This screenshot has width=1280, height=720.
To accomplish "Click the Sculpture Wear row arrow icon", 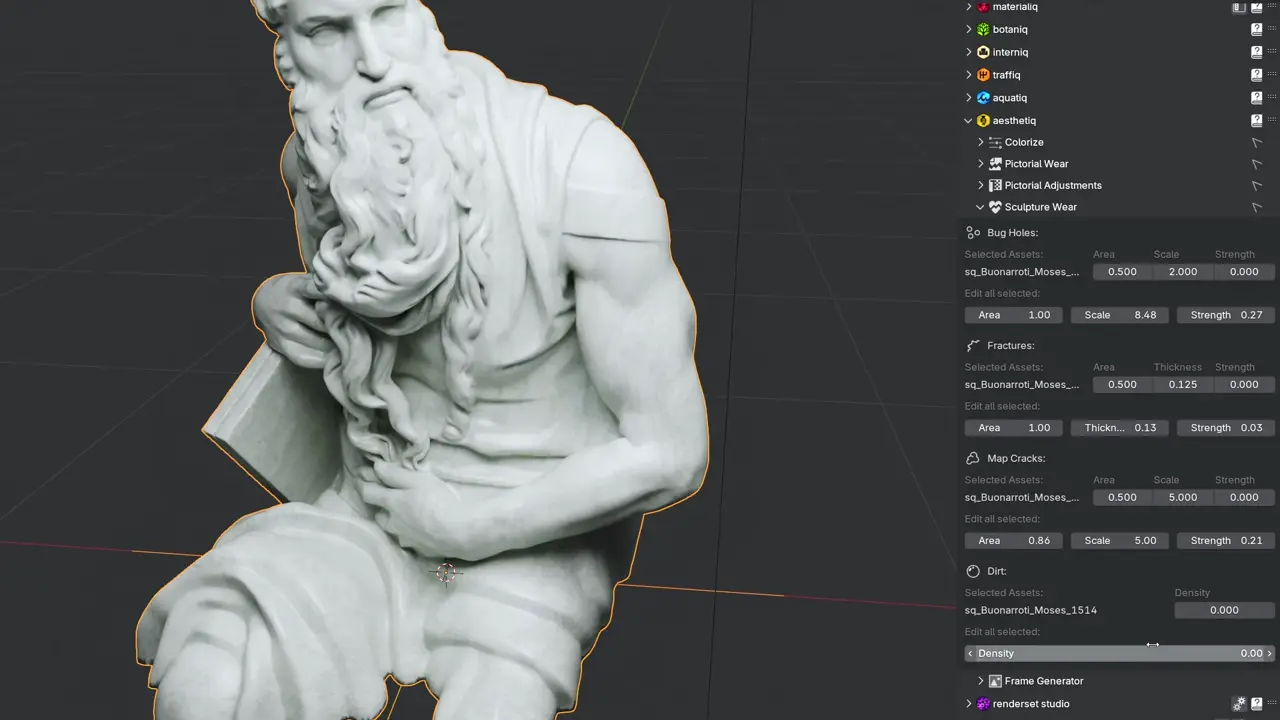I will point(1257,207).
